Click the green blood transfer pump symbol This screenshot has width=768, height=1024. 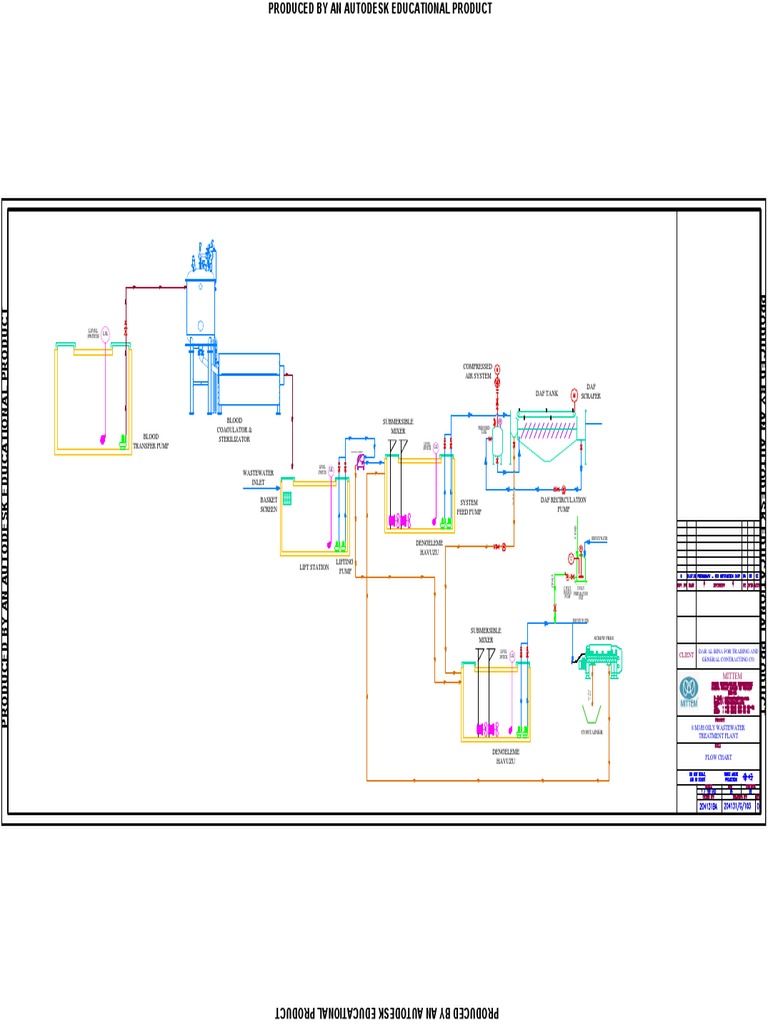point(123,441)
